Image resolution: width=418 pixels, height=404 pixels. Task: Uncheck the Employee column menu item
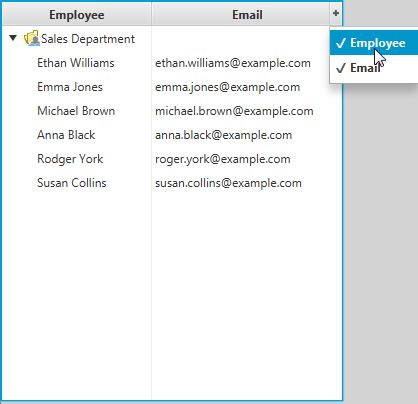tap(374, 43)
